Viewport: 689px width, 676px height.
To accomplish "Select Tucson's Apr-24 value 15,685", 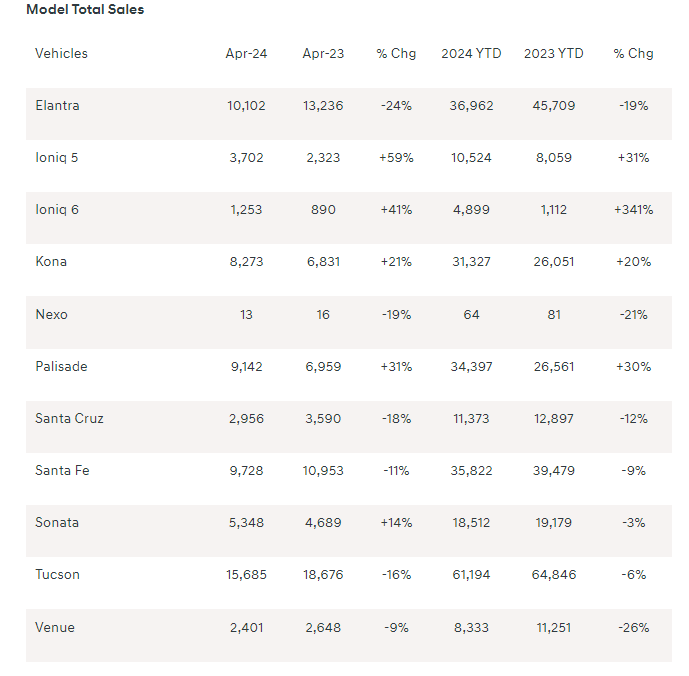I will click(x=246, y=574).
